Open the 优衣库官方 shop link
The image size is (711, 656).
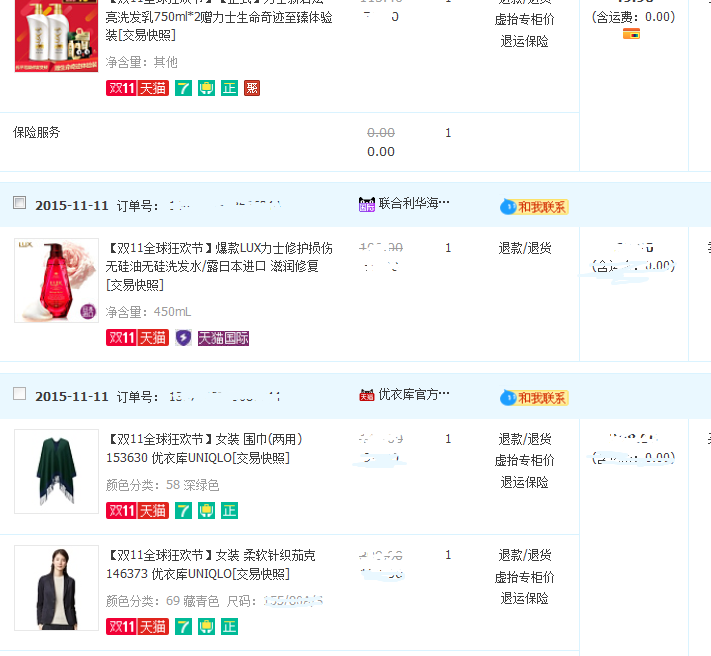click(x=414, y=394)
